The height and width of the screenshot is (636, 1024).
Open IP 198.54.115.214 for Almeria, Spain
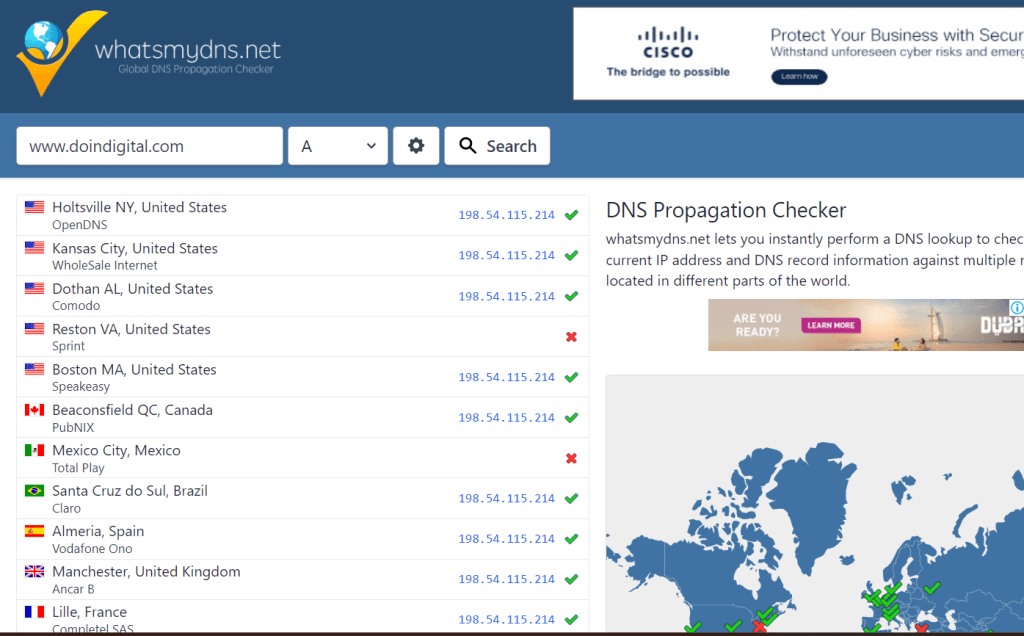point(506,539)
